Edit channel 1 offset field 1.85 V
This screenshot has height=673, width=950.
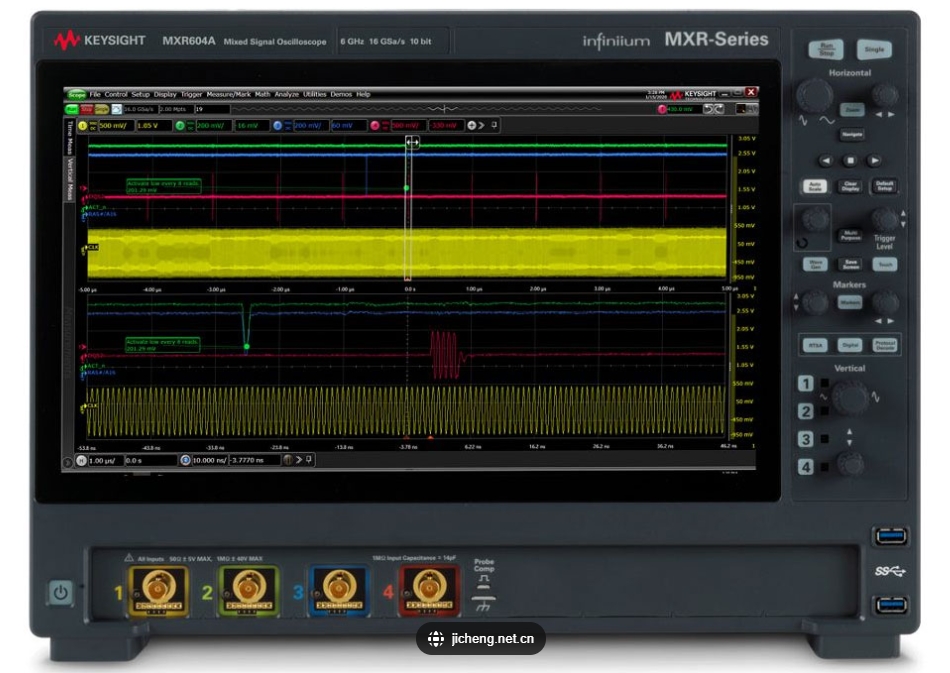point(154,125)
